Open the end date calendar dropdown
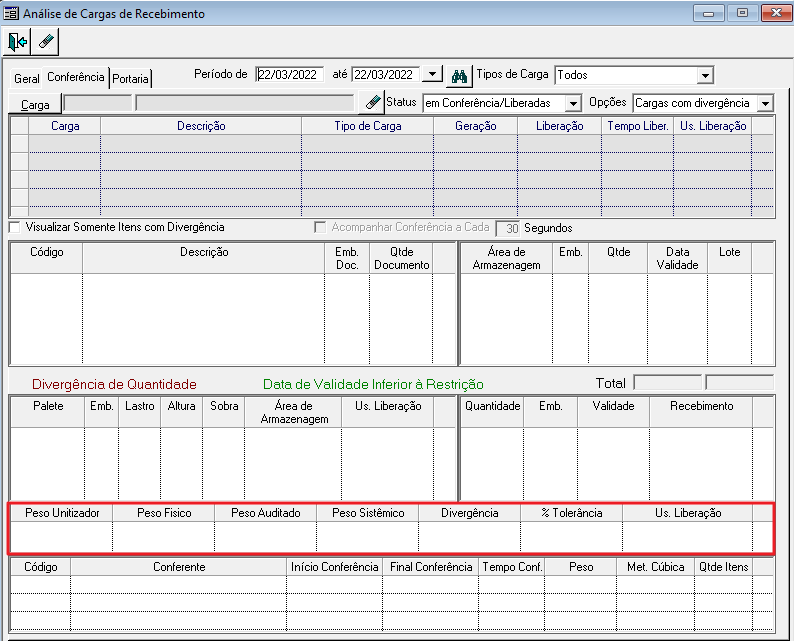 pos(432,74)
